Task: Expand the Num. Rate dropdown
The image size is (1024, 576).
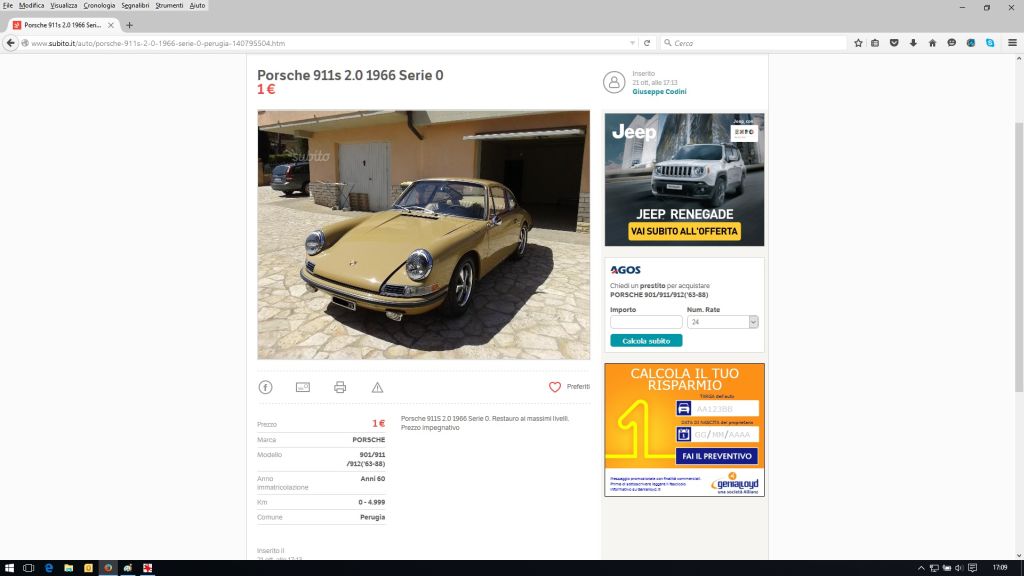Action: pos(753,322)
